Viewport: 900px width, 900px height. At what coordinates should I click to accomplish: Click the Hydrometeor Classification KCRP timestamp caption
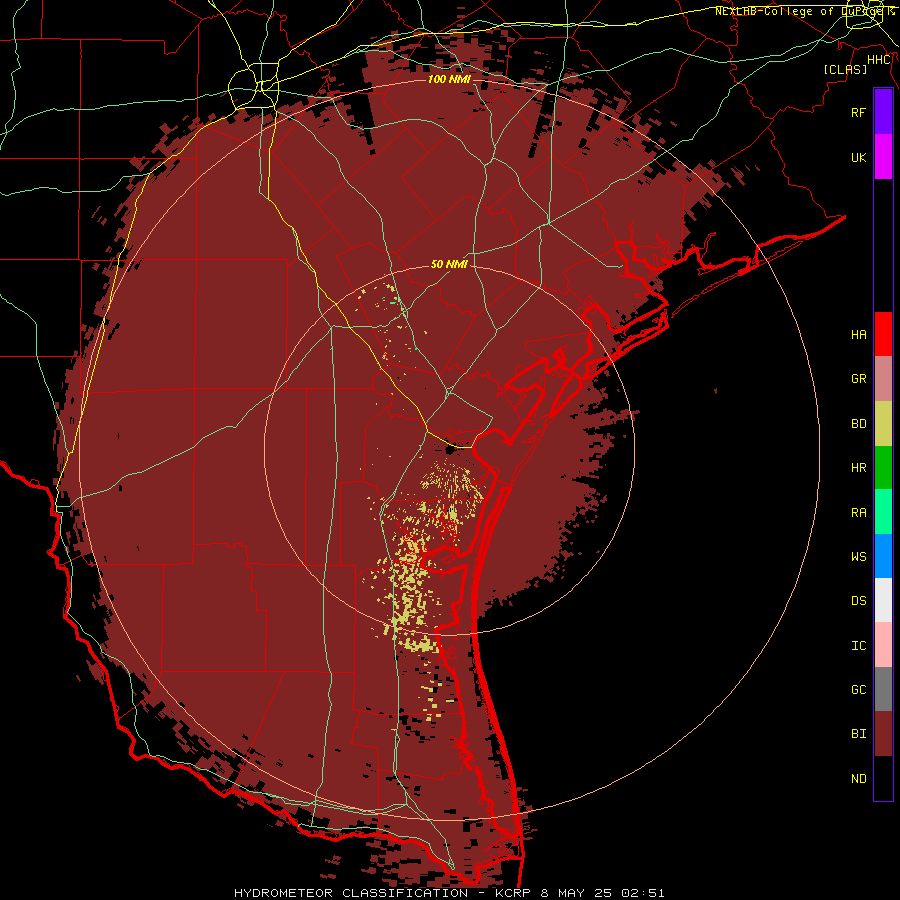(x=449, y=893)
